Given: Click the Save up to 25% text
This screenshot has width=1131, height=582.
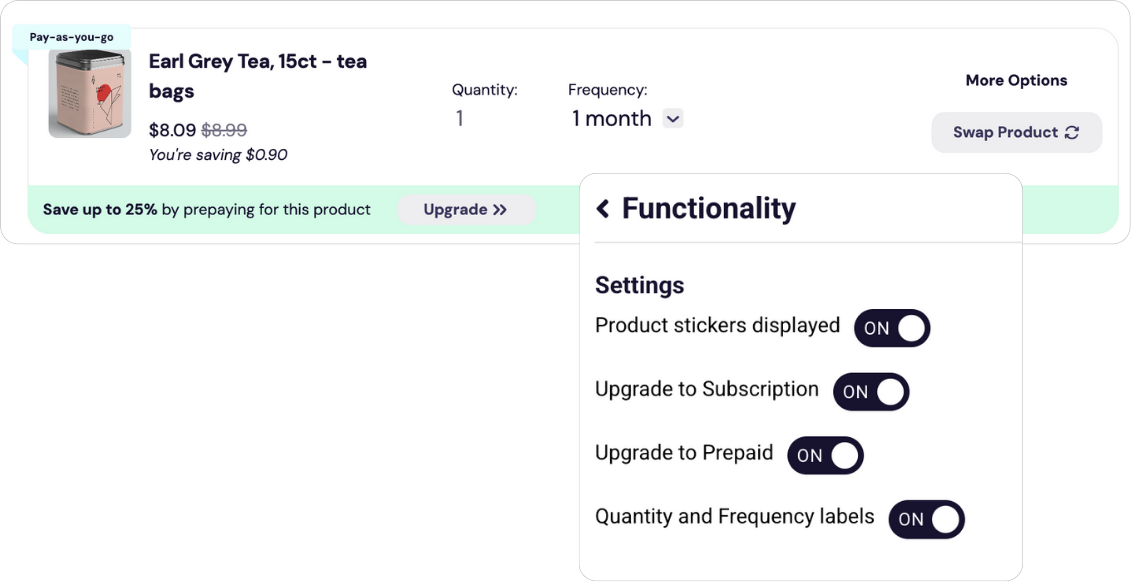Looking at the screenshot, I should pyautogui.click(x=100, y=210).
